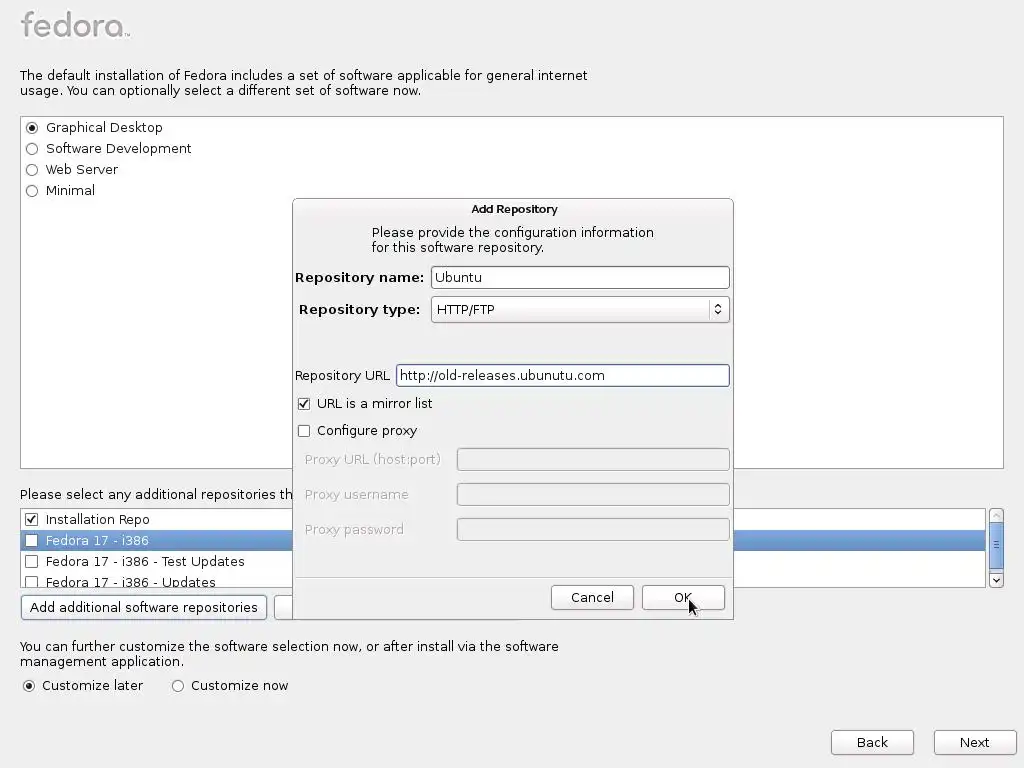Select Customize later radio button
This screenshot has height=768, width=1024.
(x=29, y=686)
